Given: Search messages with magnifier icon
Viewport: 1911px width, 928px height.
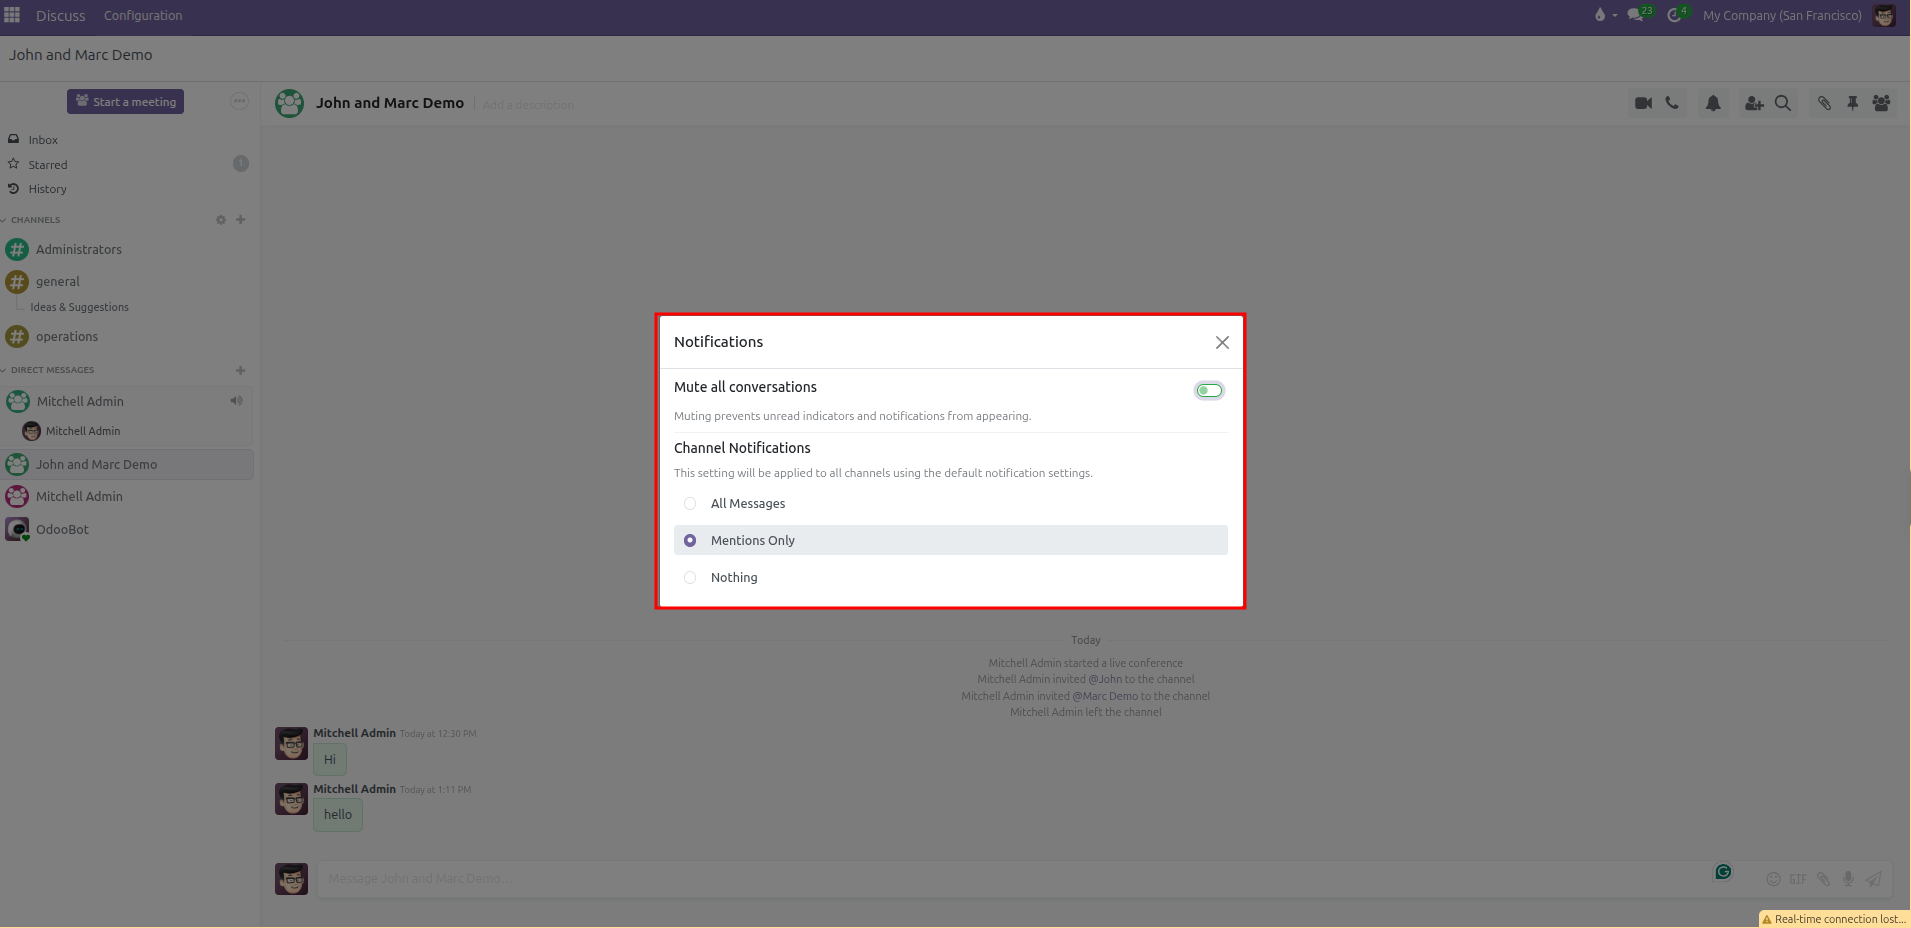Looking at the screenshot, I should tap(1783, 103).
